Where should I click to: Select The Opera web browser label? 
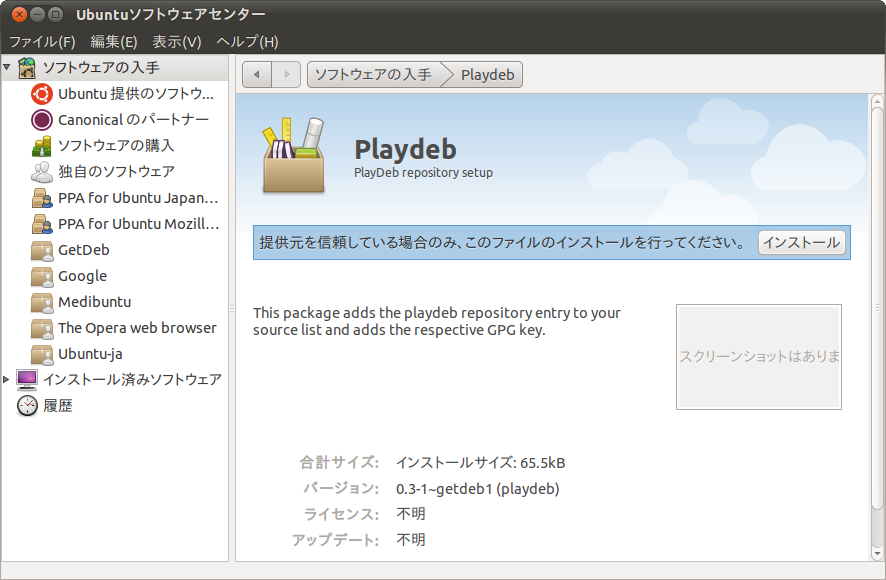point(137,328)
